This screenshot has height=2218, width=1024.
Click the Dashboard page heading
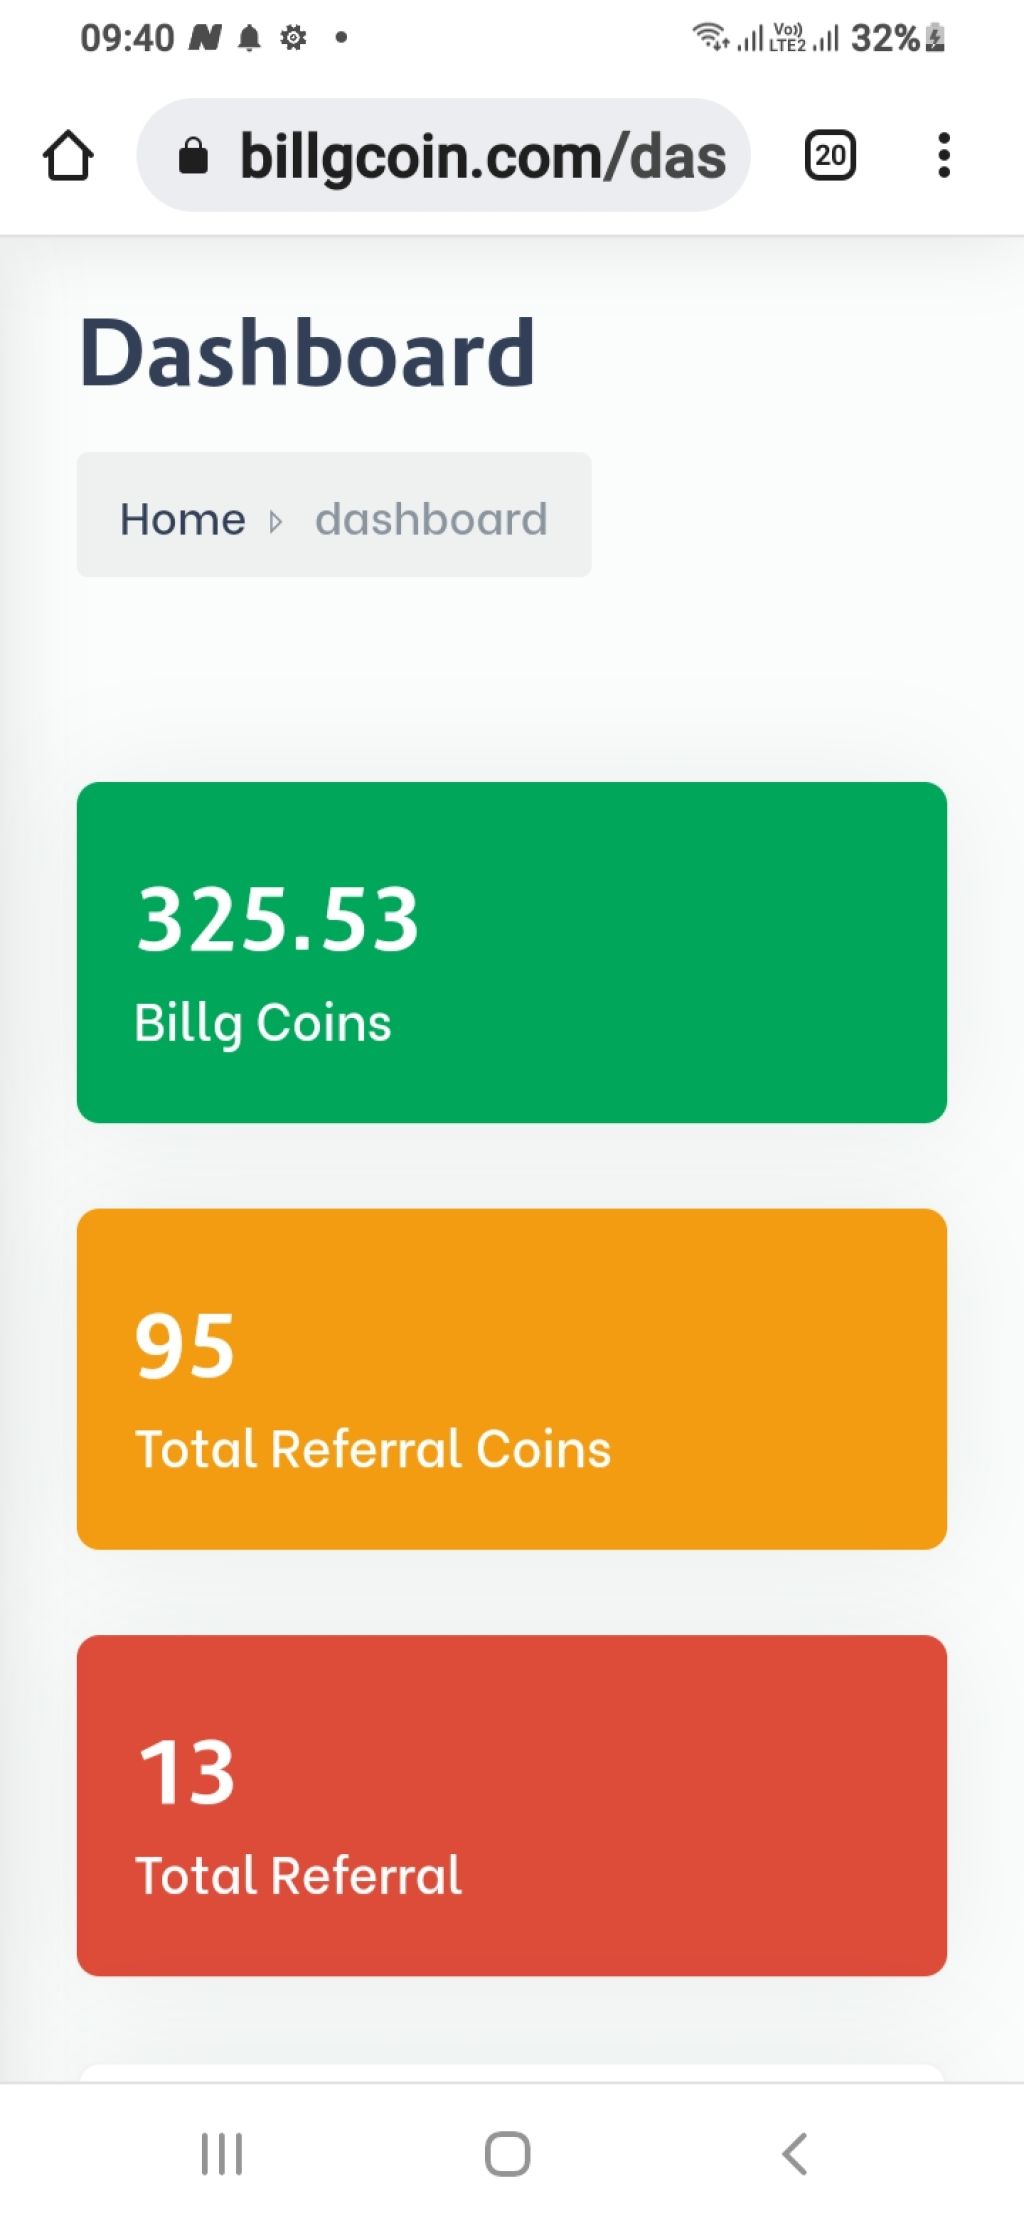307,352
